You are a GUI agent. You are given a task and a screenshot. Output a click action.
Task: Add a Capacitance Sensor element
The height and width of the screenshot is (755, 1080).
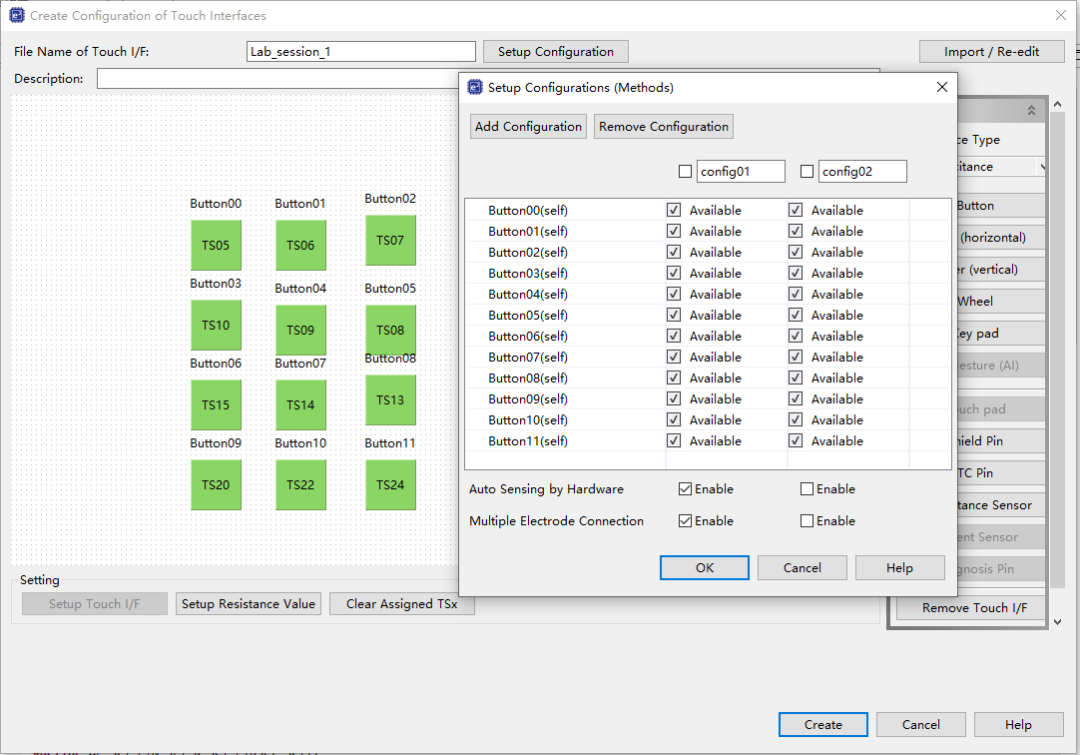tap(1000, 505)
